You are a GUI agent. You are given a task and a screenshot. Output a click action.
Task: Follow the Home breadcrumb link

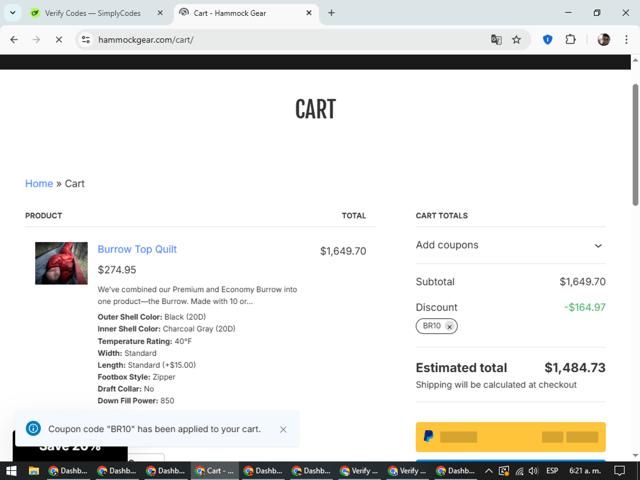pyautogui.click(x=39, y=184)
